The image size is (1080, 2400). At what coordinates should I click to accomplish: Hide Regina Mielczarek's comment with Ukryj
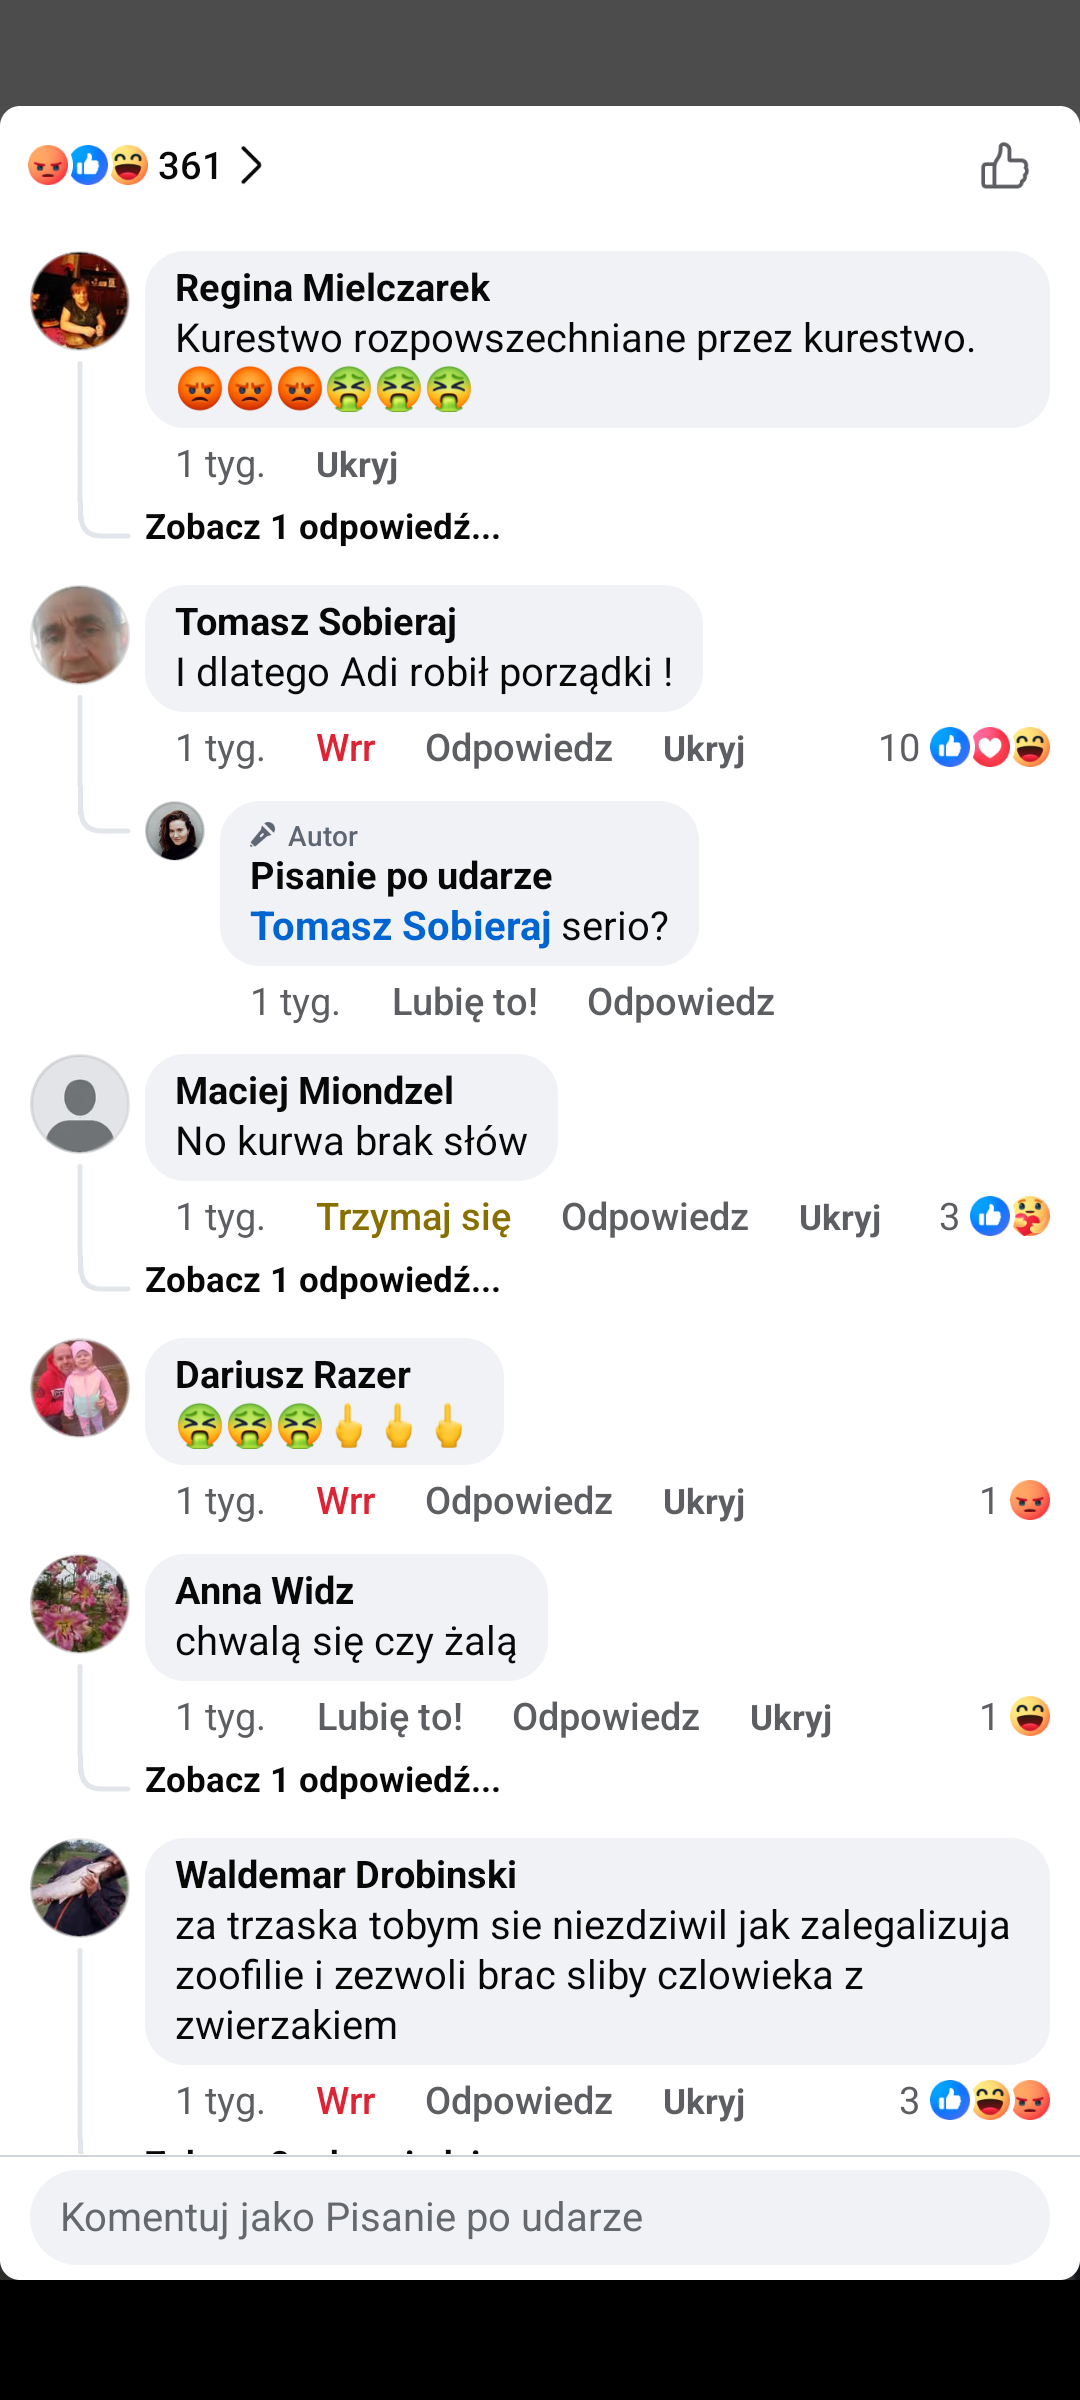pos(357,465)
